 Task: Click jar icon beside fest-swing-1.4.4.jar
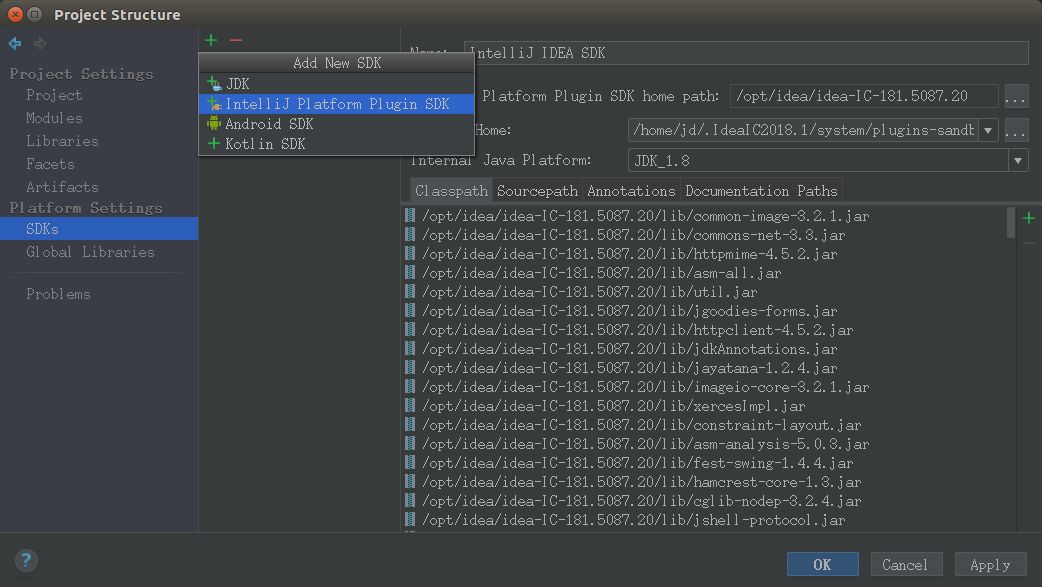click(x=410, y=463)
